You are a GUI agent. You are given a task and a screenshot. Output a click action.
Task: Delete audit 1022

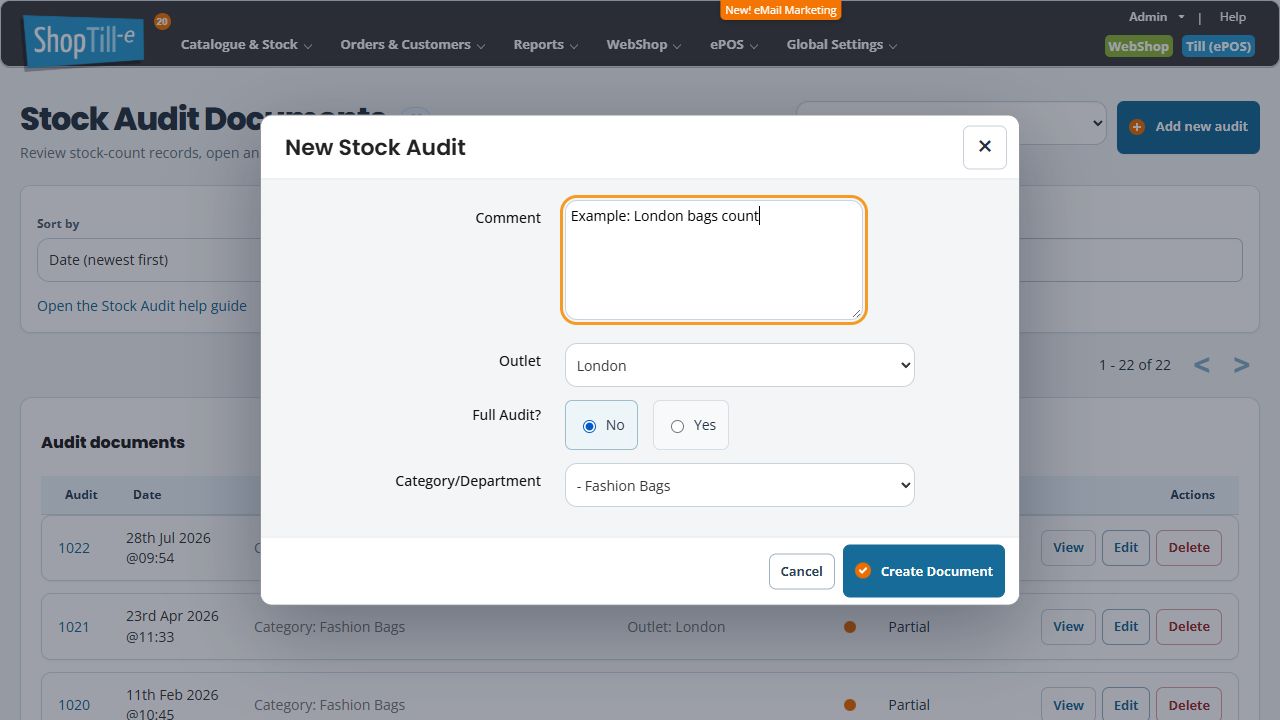1189,548
